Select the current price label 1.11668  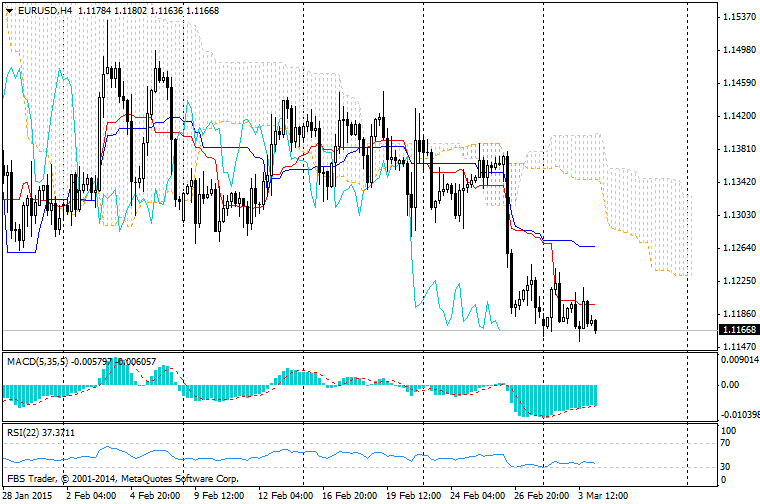coord(739,330)
